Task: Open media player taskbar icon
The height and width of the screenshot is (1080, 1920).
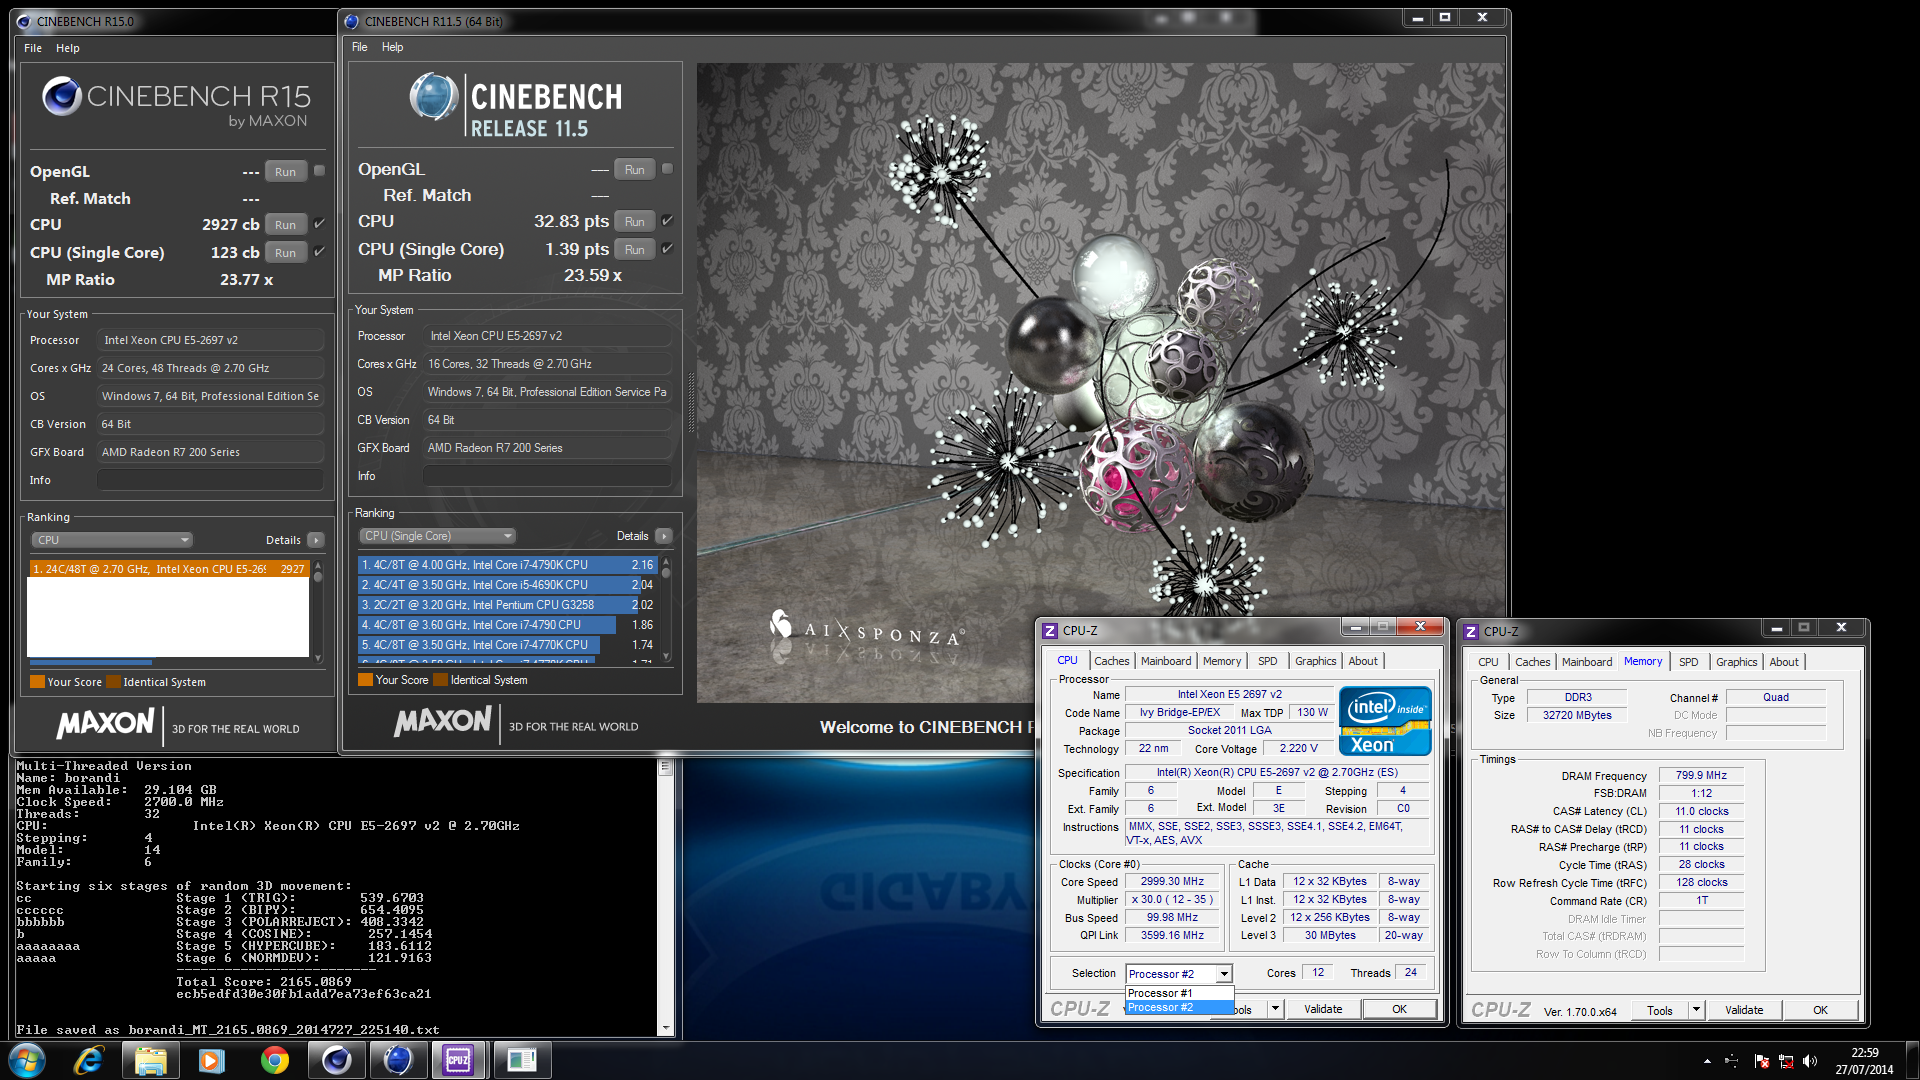Action: pyautogui.click(x=212, y=1060)
